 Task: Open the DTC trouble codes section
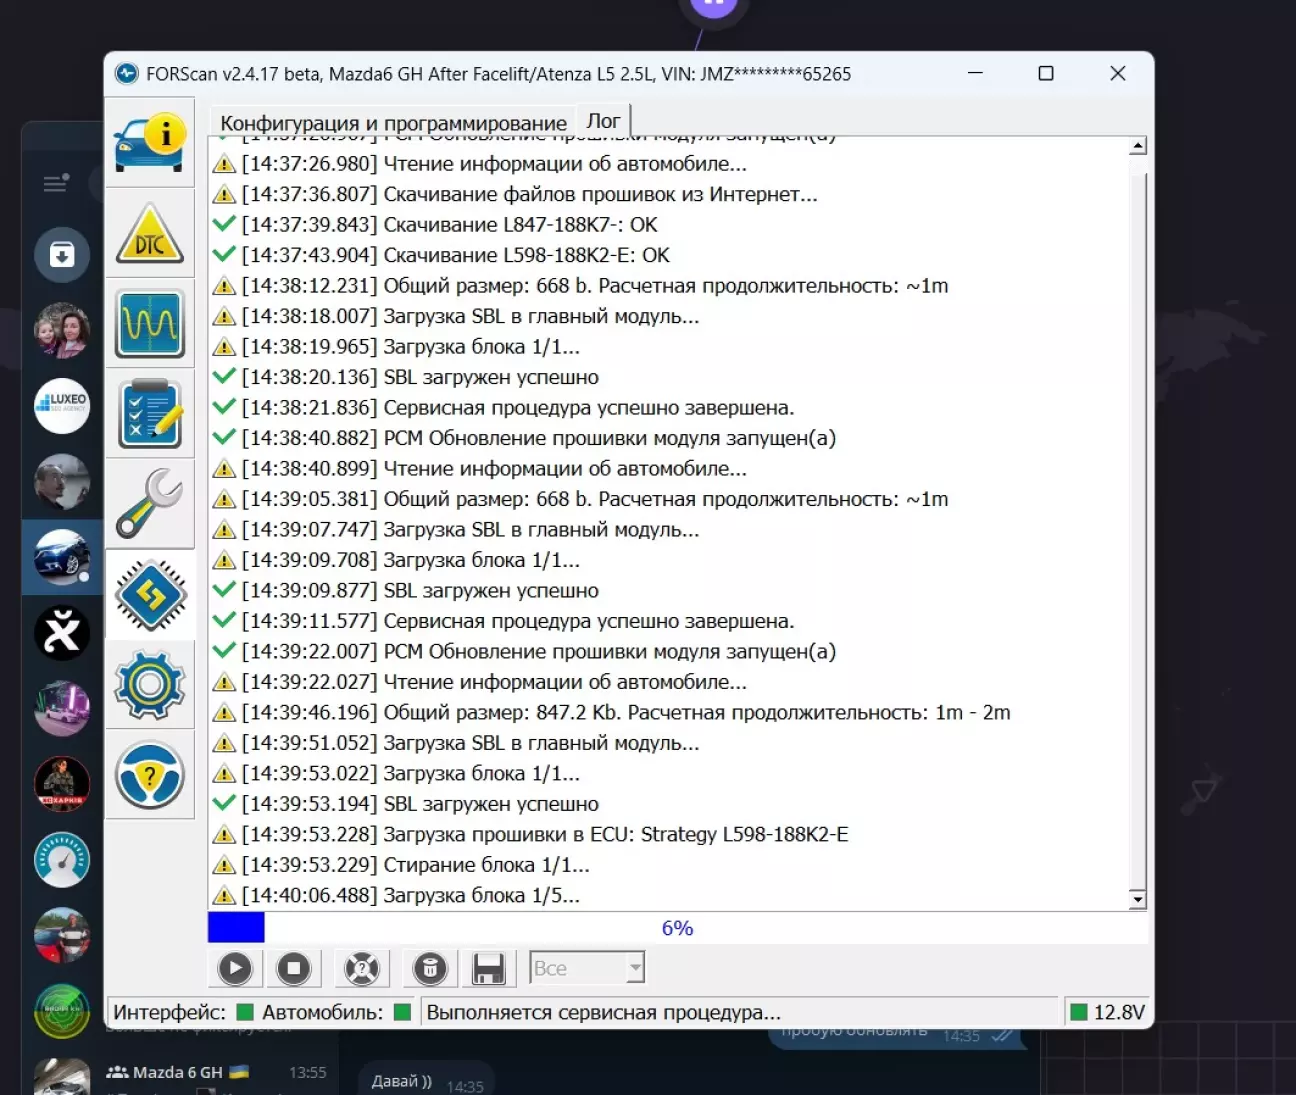click(x=150, y=233)
